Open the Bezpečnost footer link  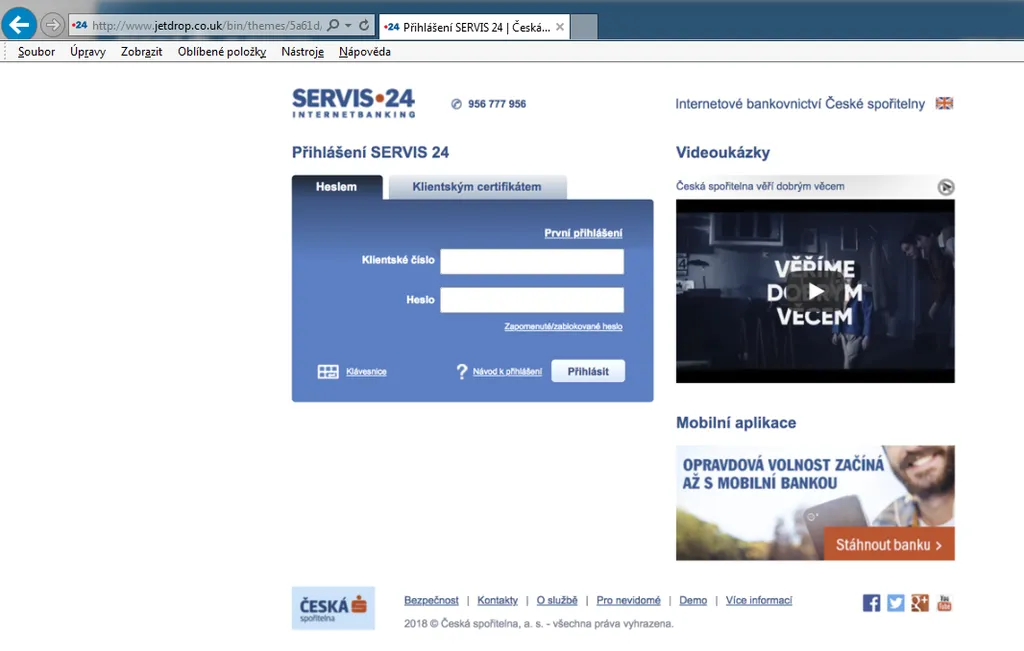click(x=432, y=600)
